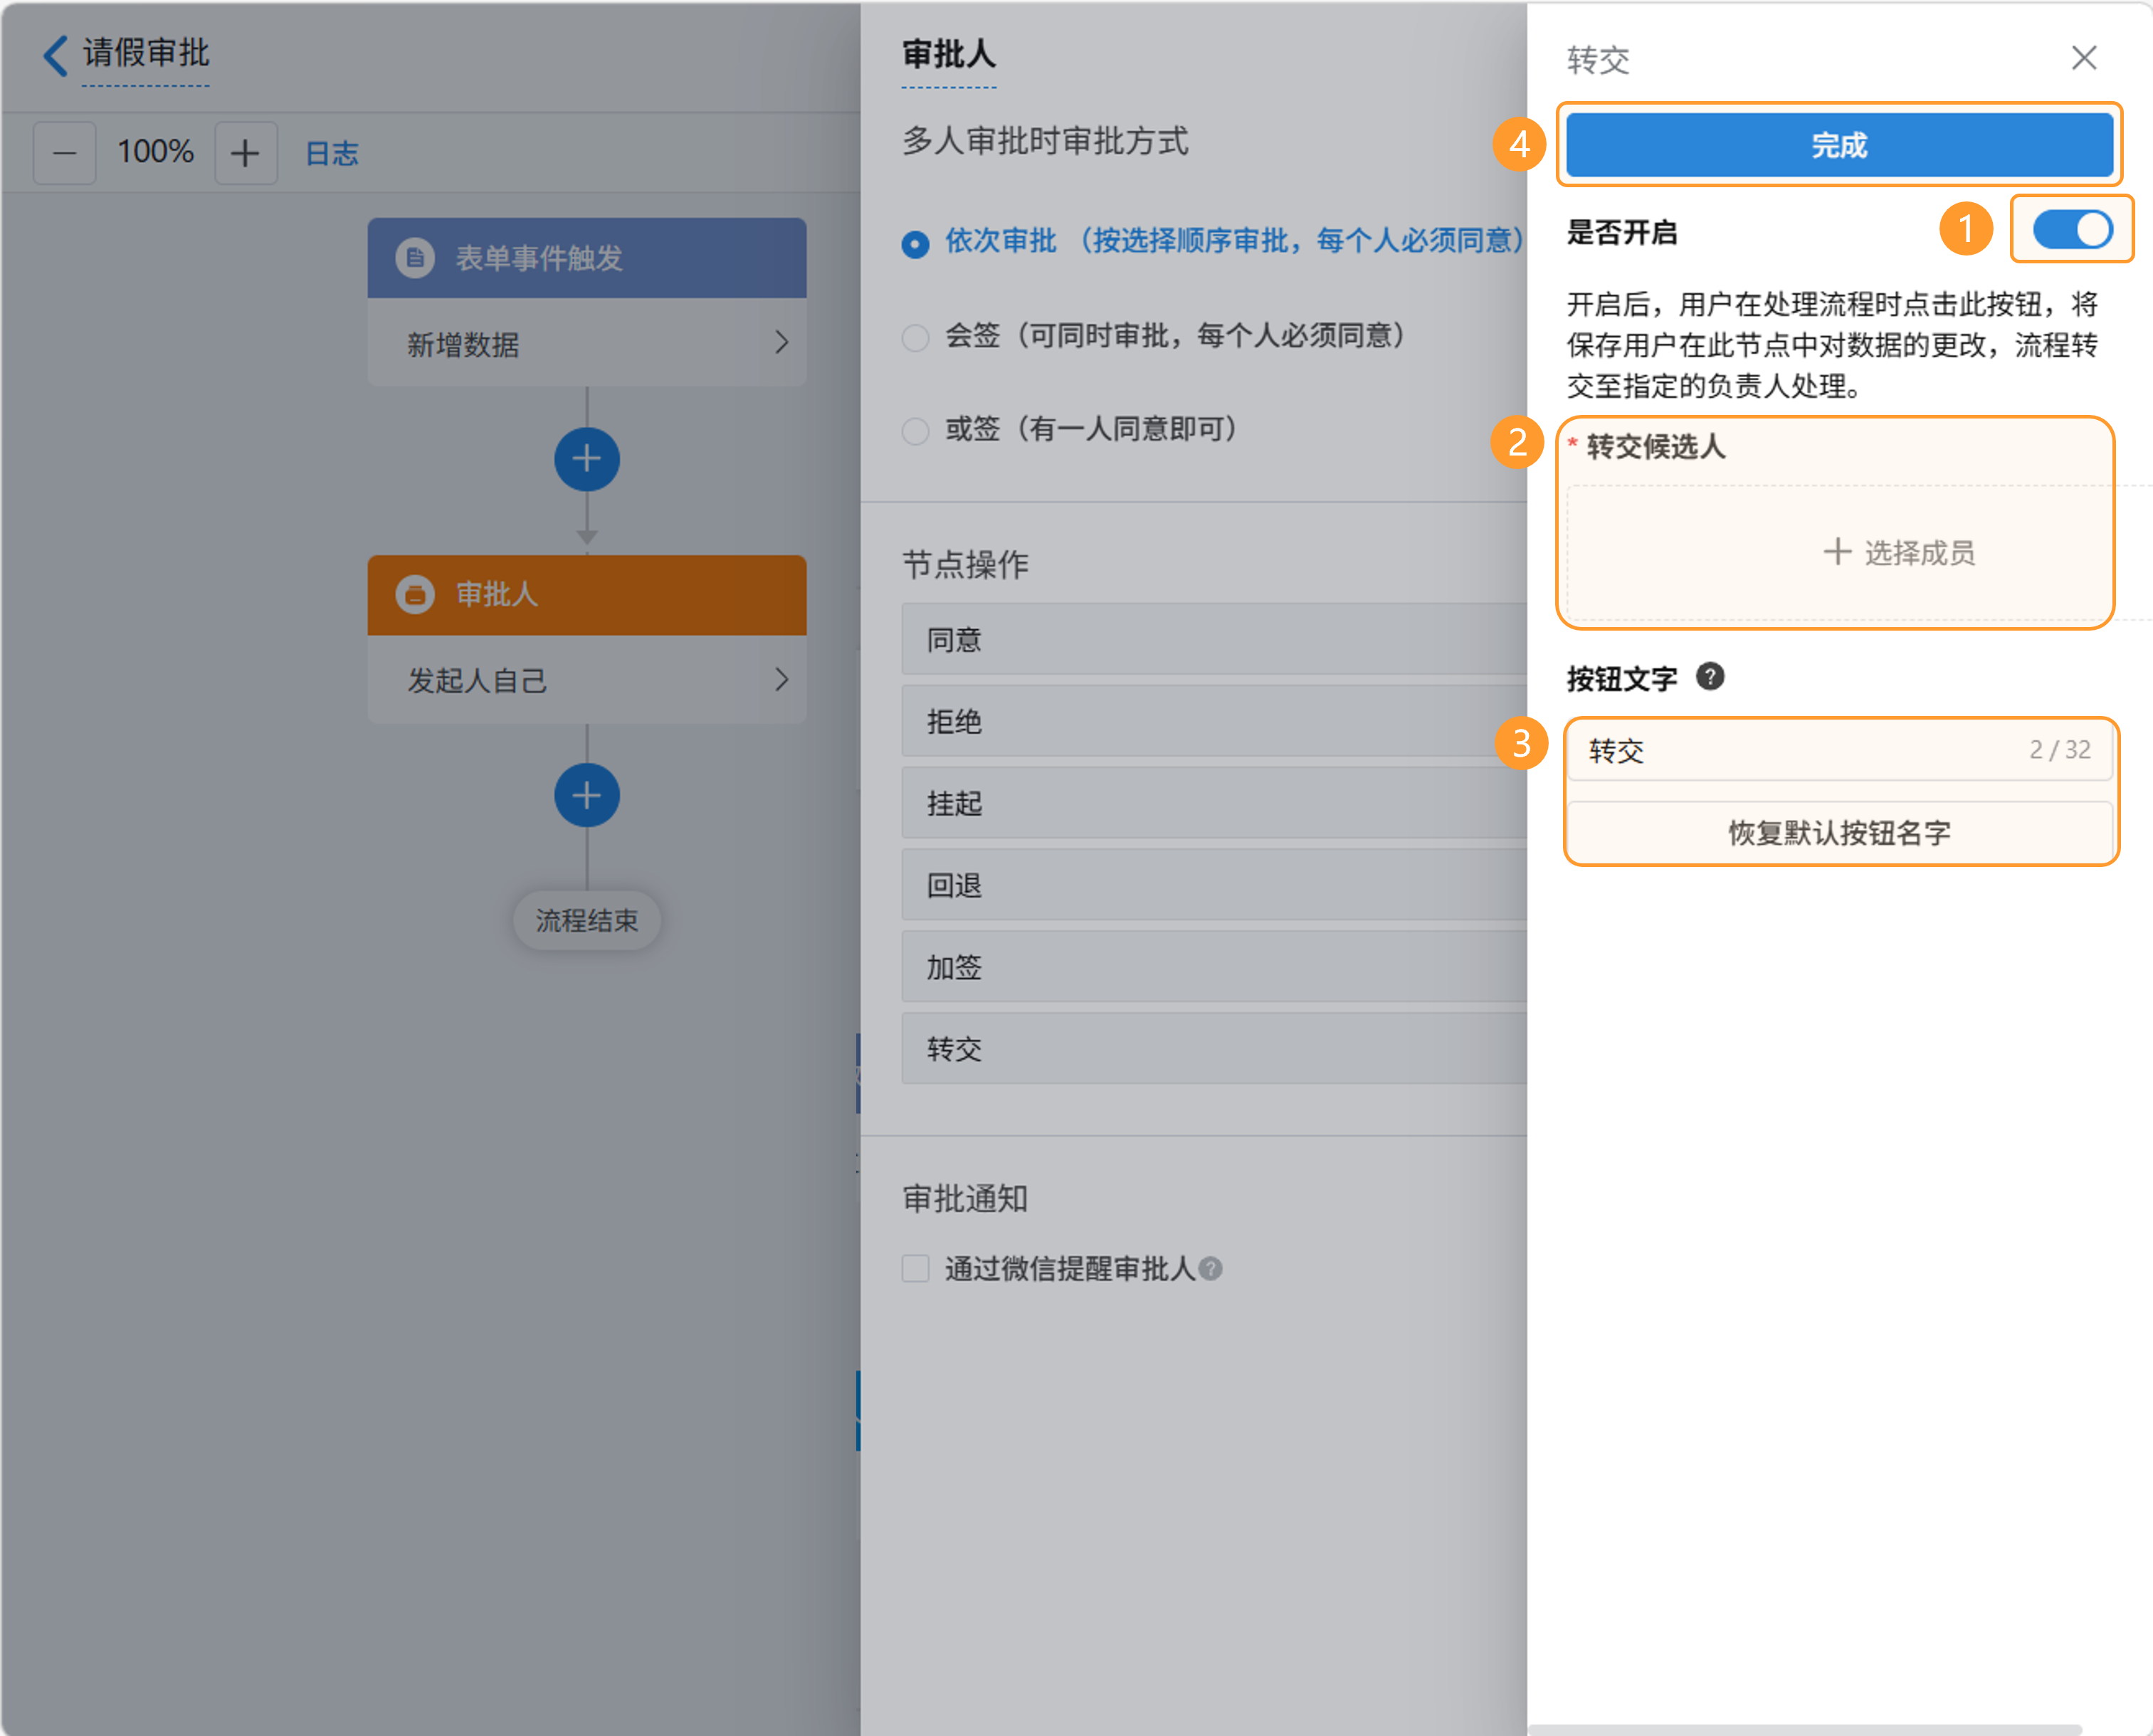Expand the 发起人自己 row chevron
The width and height of the screenshot is (2153, 1736).
tap(781, 680)
